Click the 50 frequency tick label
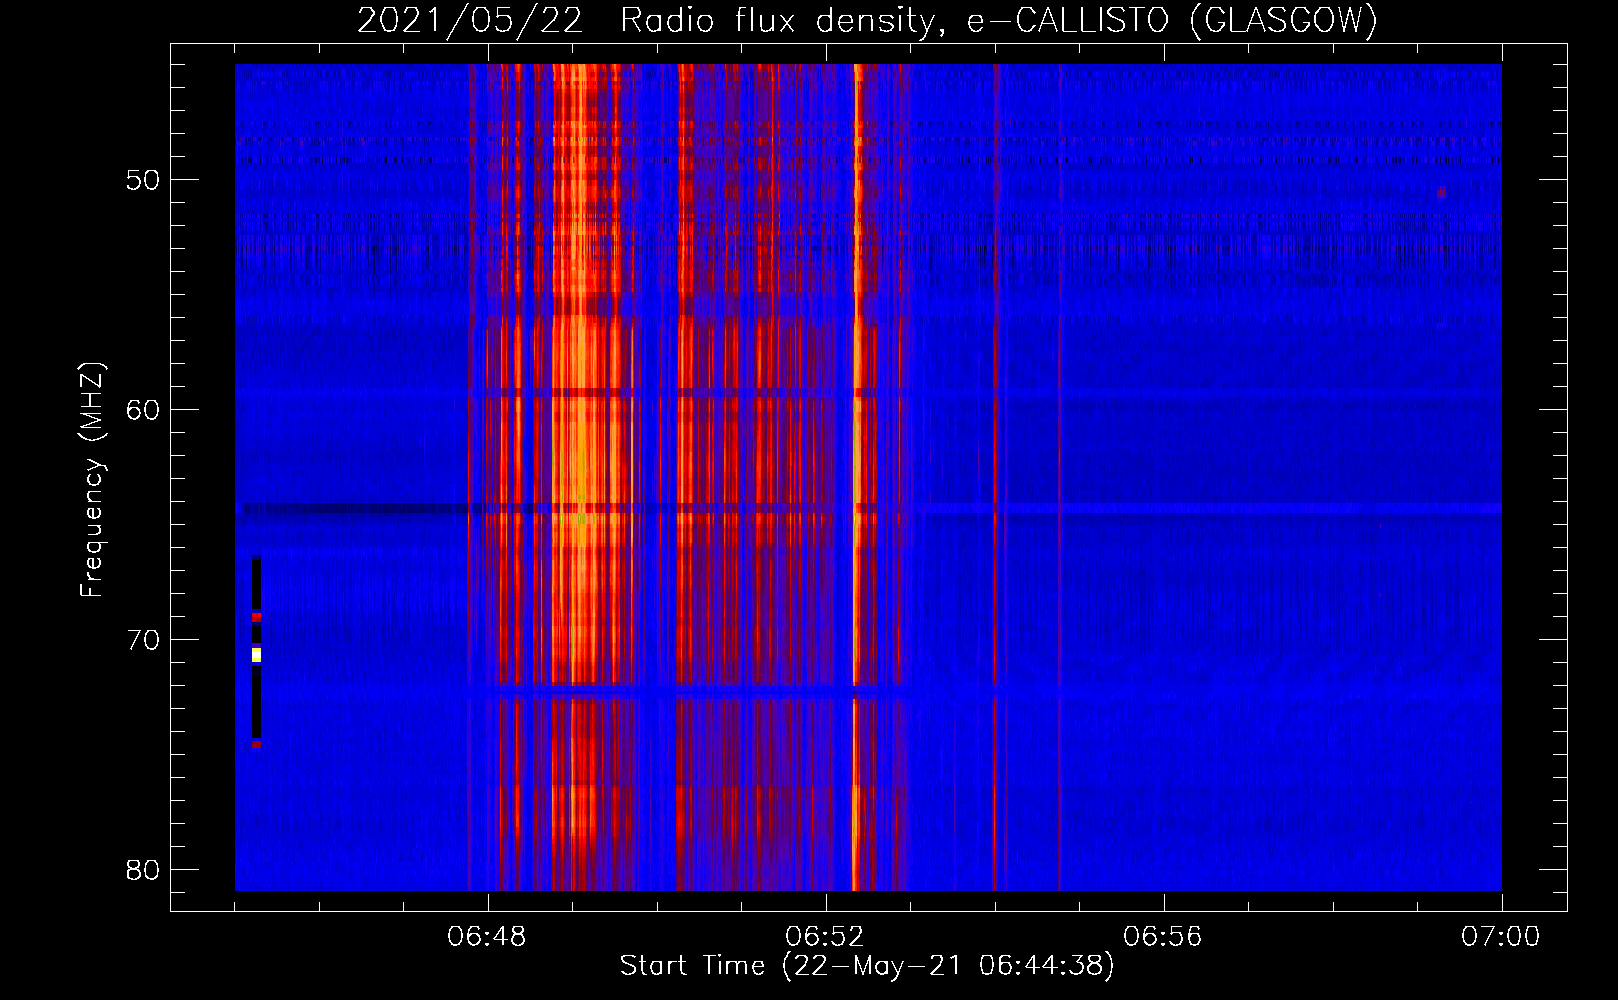Viewport: 1618px width, 1000px height. pos(143,180)
